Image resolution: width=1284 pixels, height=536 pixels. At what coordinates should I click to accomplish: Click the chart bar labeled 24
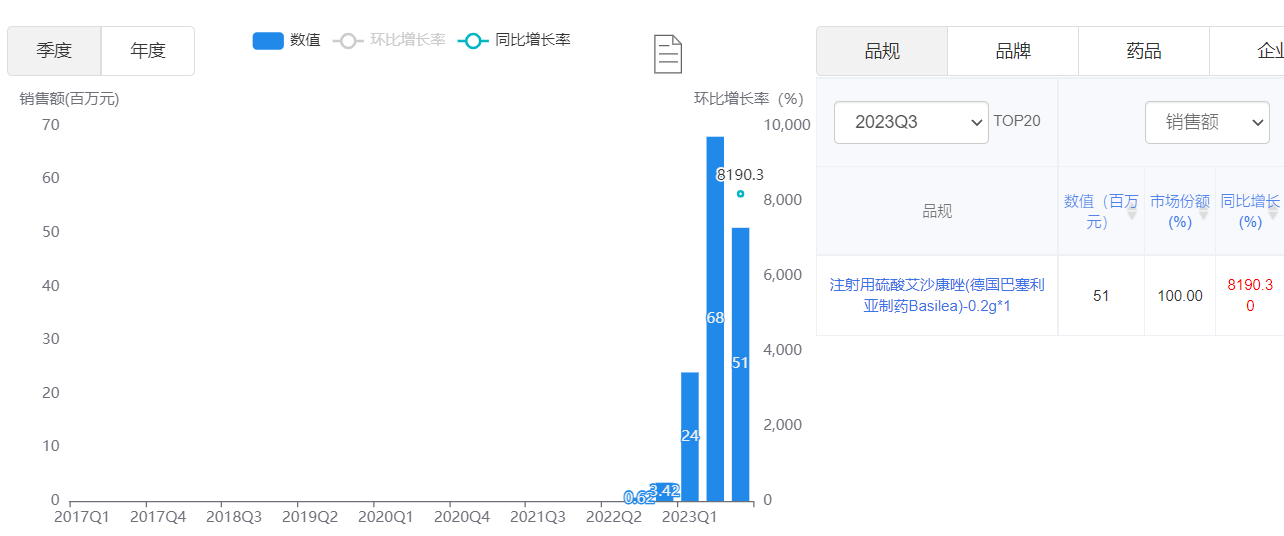(690, 435)
